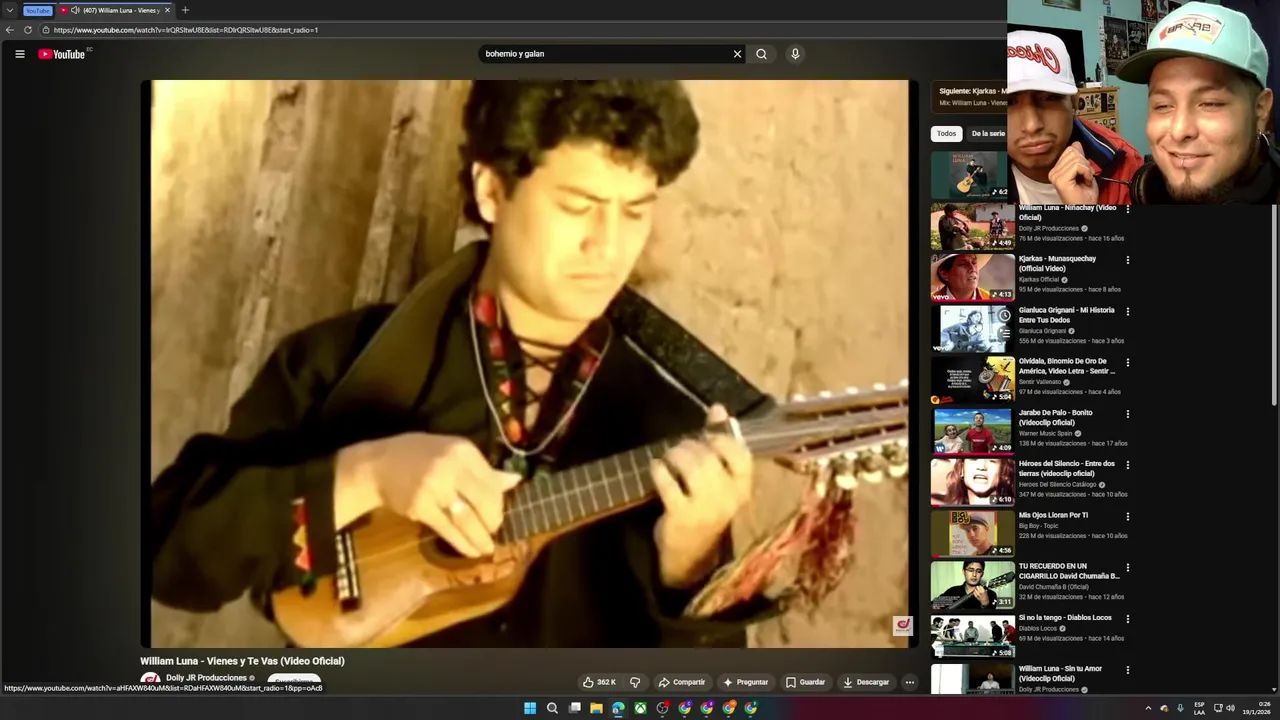Click the Preguntar button
The width and height of the screenshot is (1280, 720).
point(745,682)
